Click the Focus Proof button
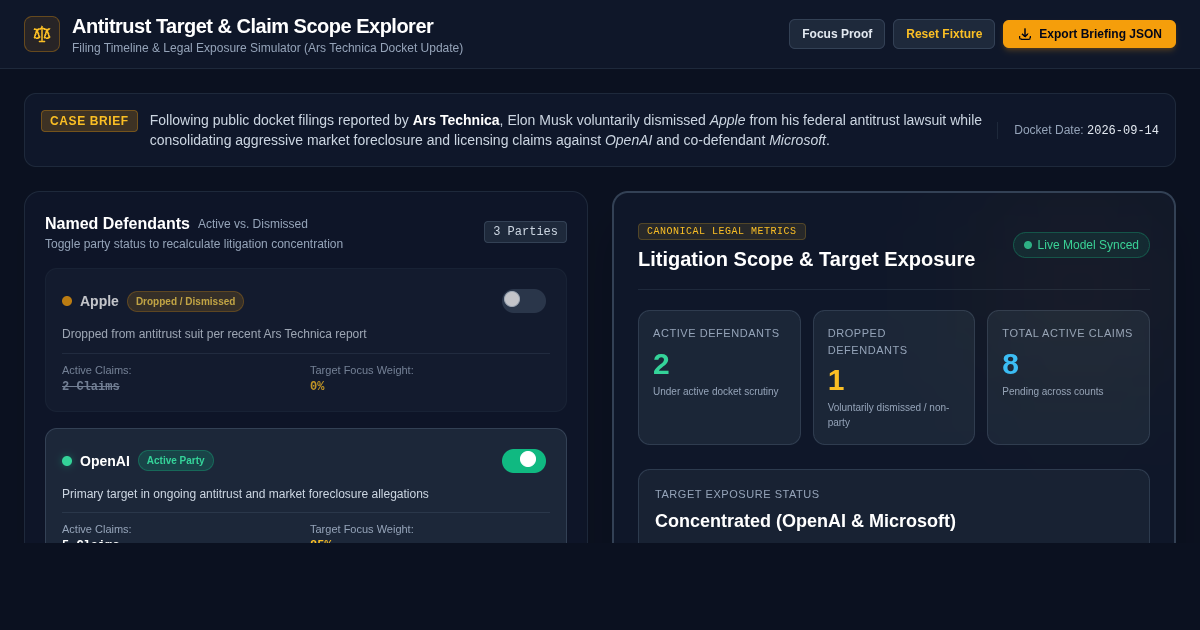This screenshot has height=630, width=1200. (x=837, y=34)
